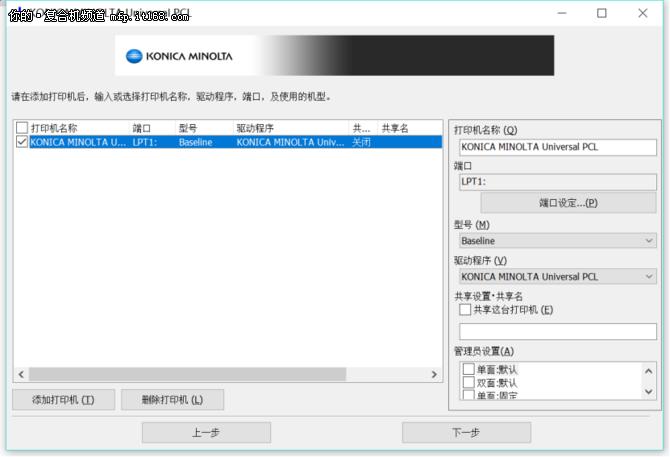Uncheck the KONICA MINOLTA U... printer row checkbox
The height and width of the screenshot is (457, 670).
(x=22, y=142)
